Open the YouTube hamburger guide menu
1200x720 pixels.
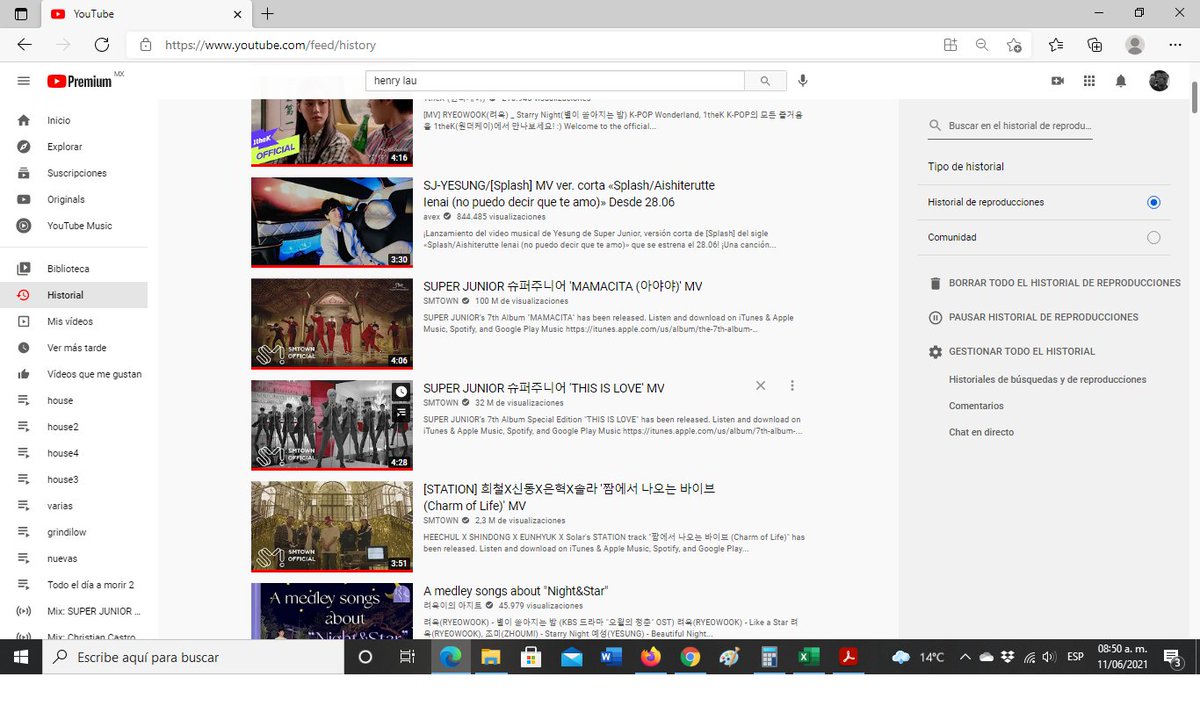23,81
